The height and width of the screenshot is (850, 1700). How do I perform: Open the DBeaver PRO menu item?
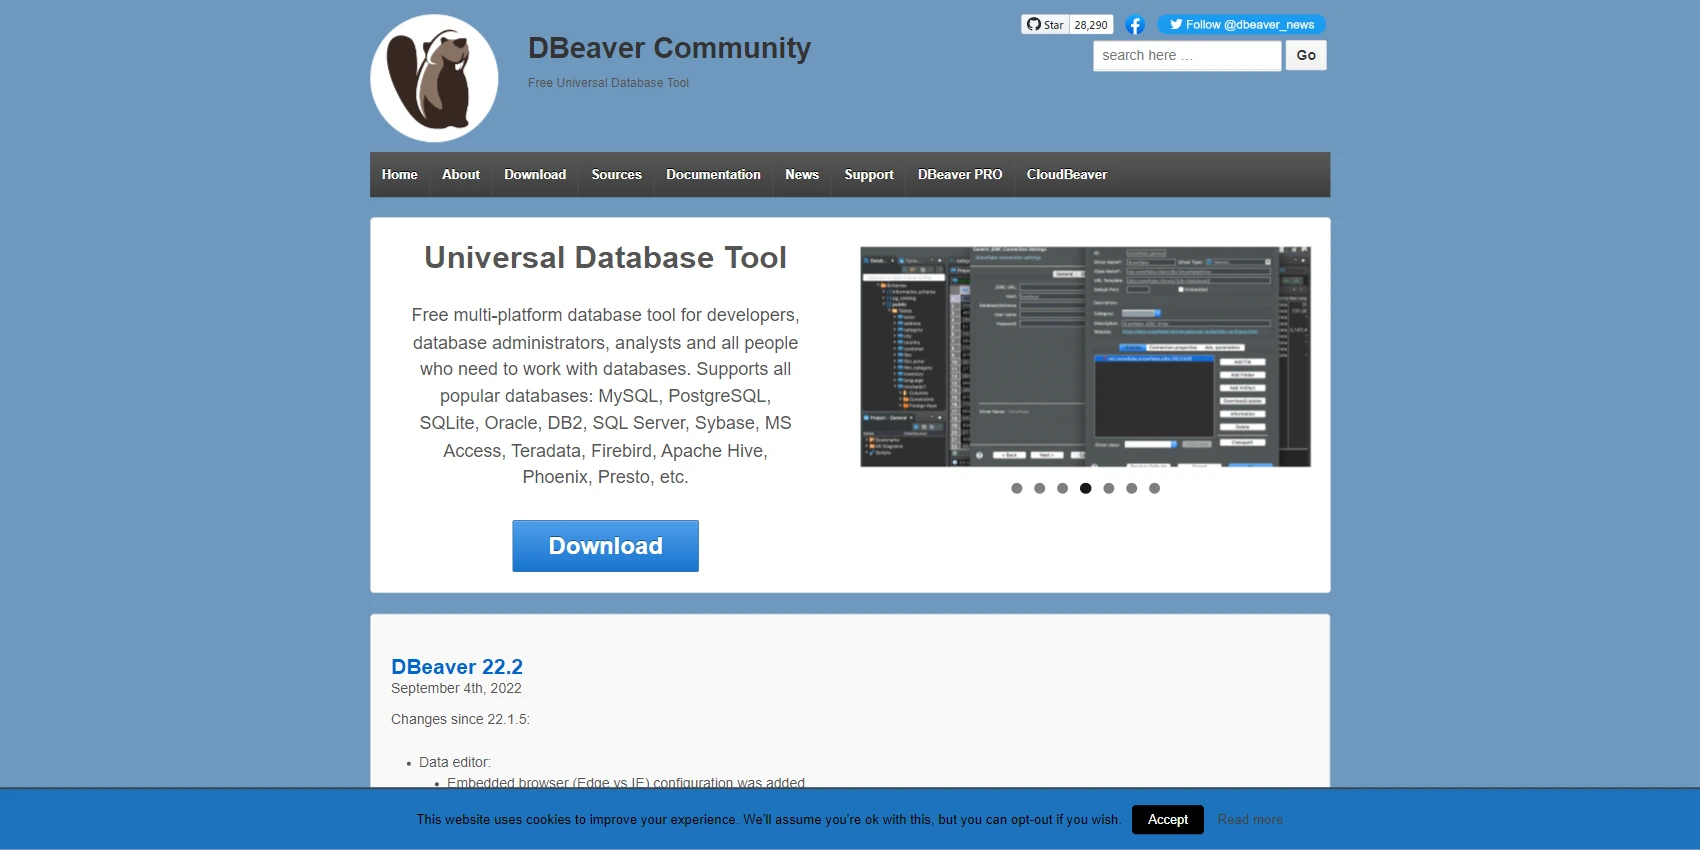[x=960, y=175]
